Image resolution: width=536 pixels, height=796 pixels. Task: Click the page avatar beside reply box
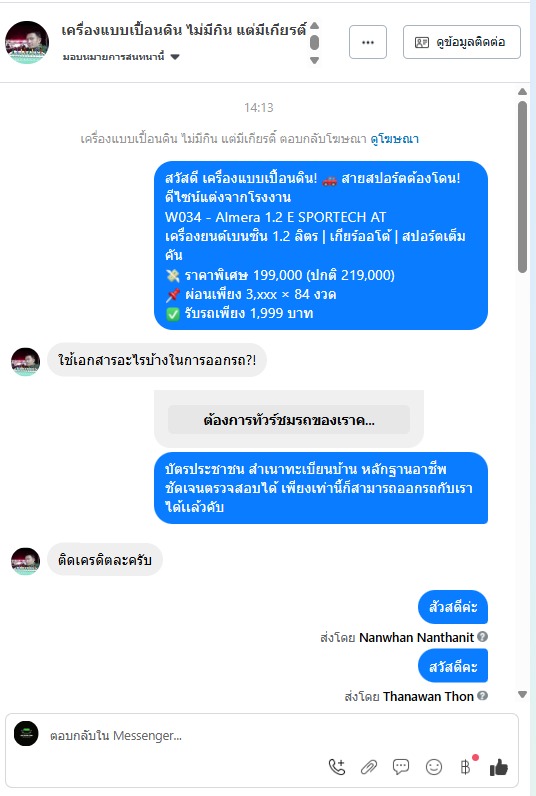click(26, 734)
